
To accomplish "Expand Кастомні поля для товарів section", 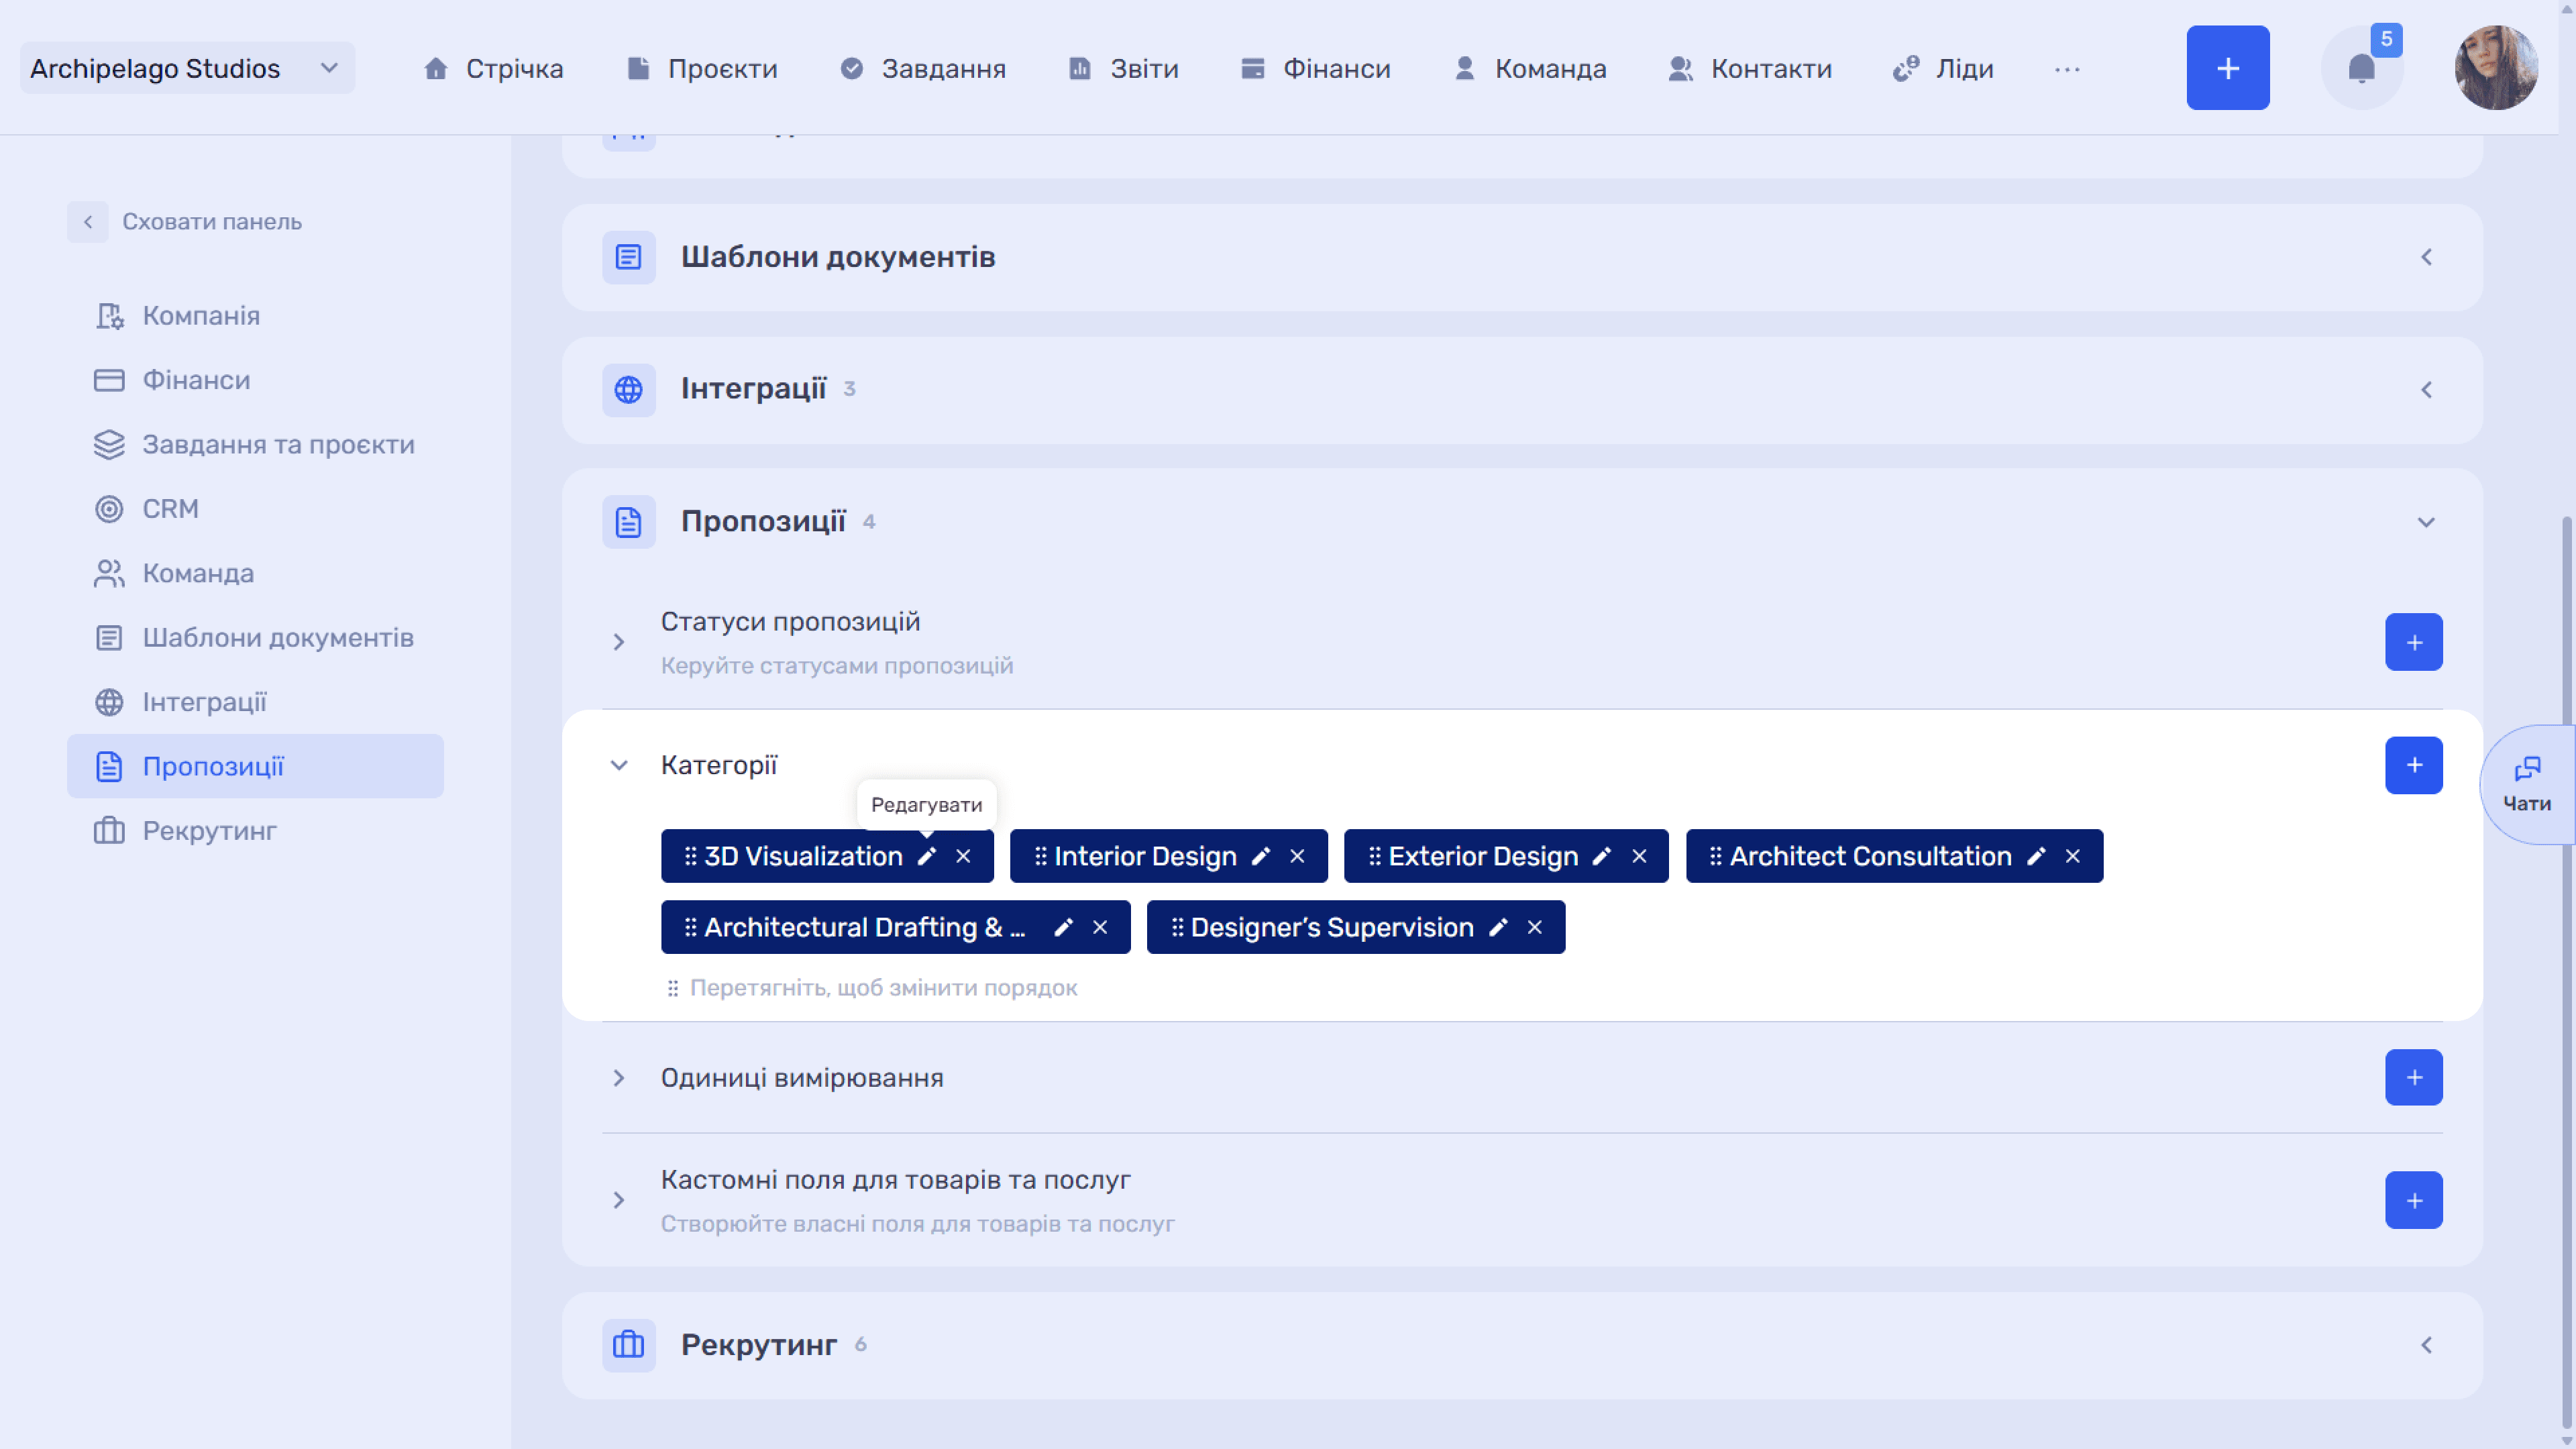I will point(619,1200).
